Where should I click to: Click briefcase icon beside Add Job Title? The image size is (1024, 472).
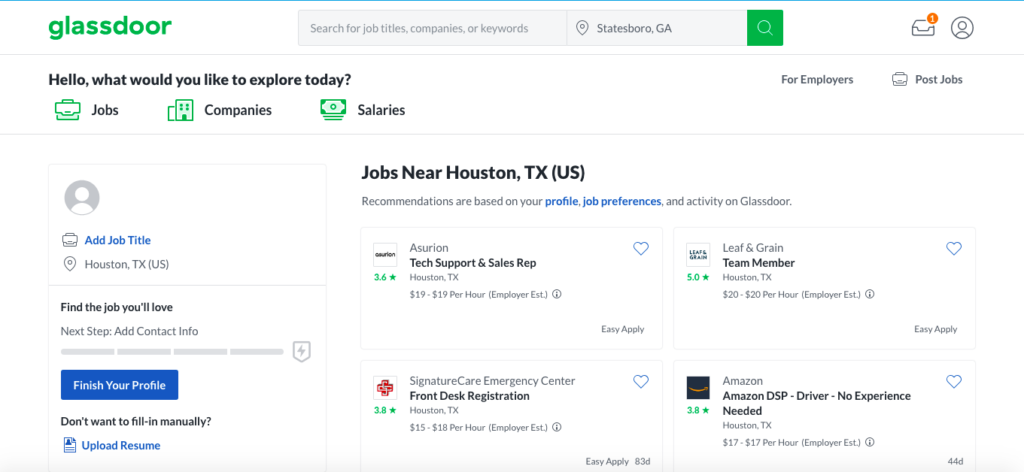pos(69,240)
